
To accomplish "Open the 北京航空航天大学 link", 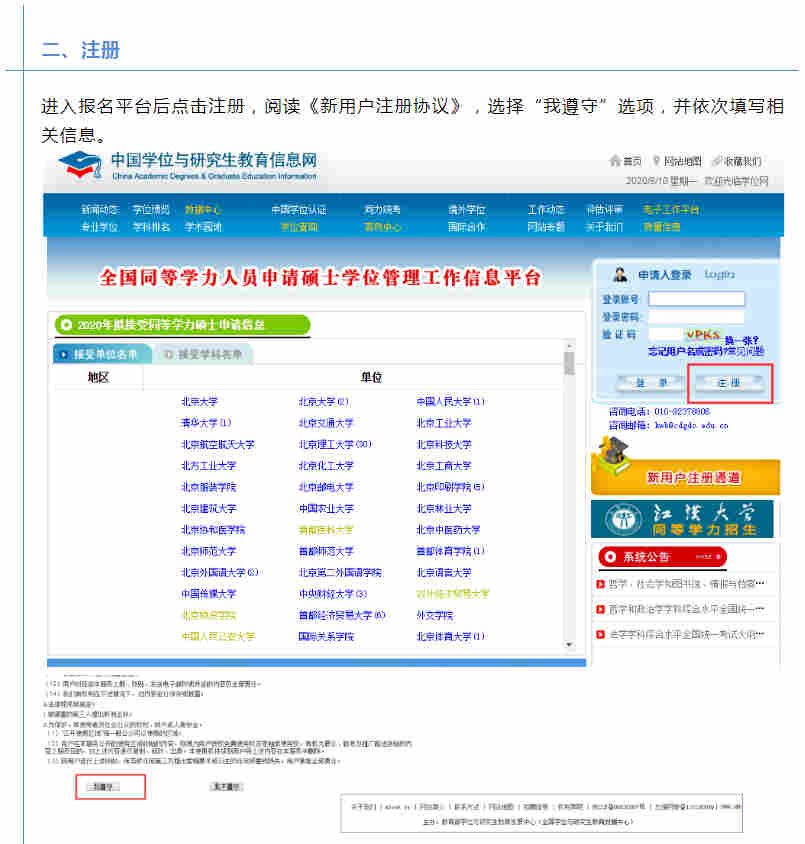I will click(217, 444).
